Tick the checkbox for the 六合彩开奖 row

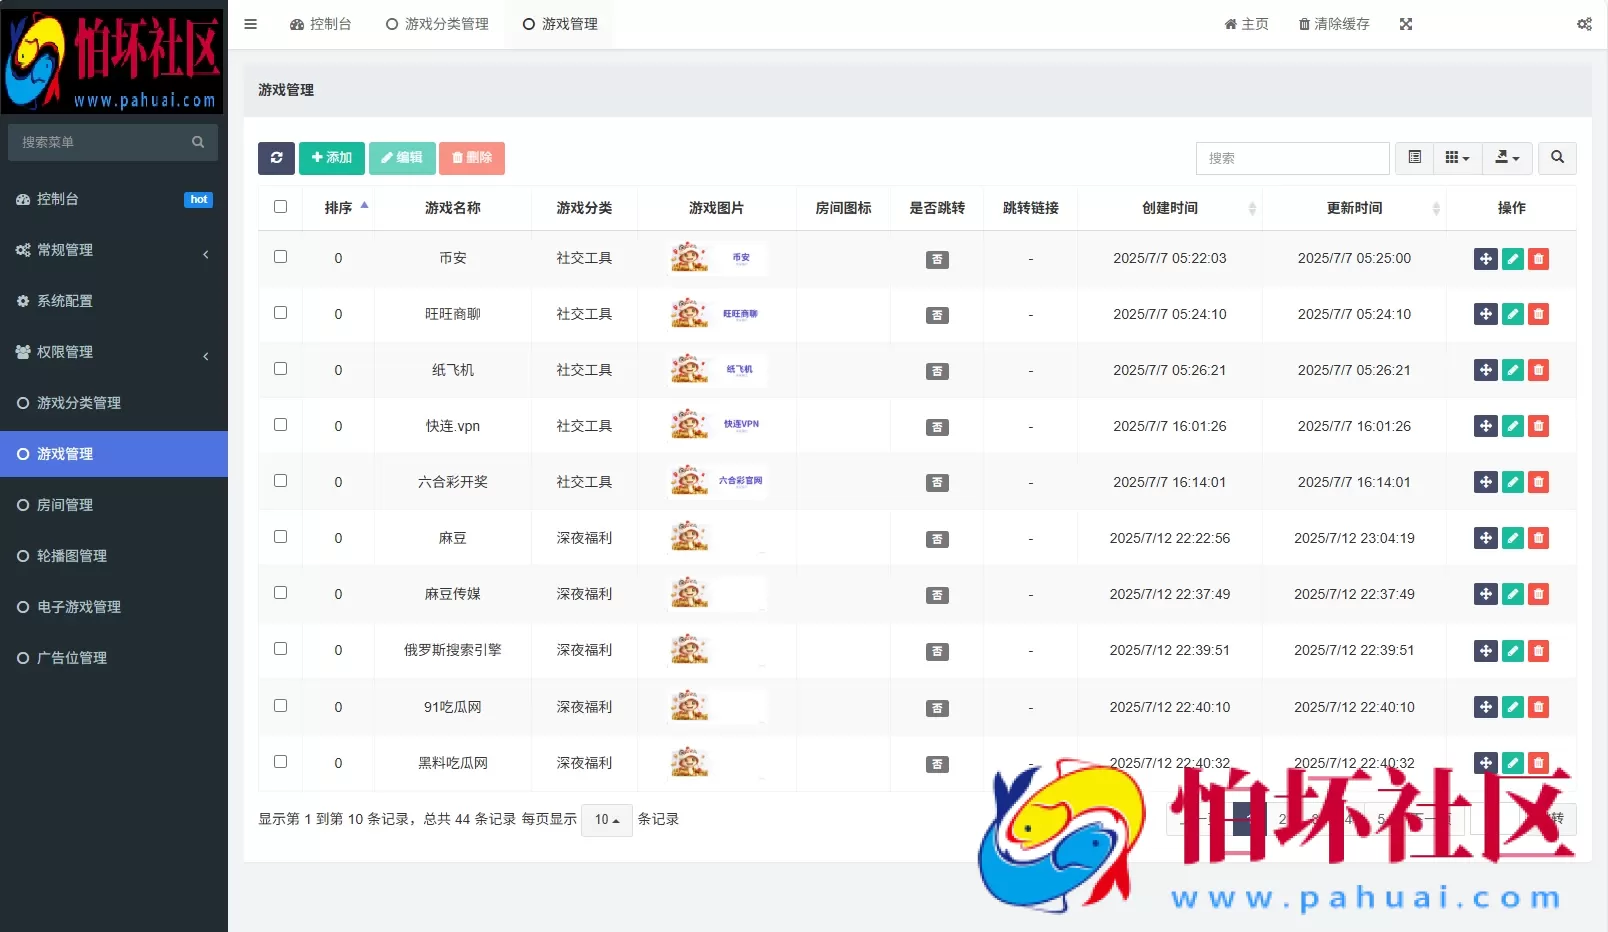click(280, 481)
